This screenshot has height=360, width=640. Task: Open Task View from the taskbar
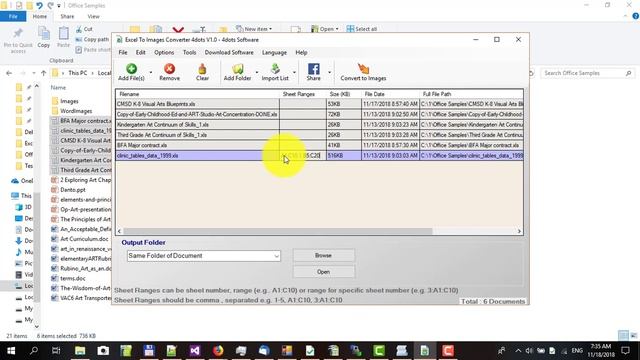click(x=56, y=351)
